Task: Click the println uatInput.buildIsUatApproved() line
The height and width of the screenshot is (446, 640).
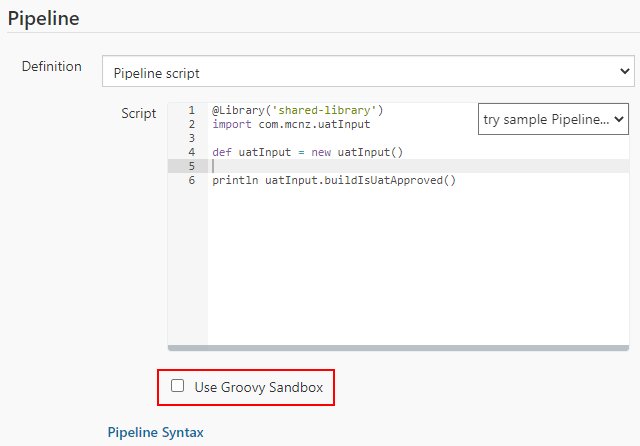Action: (x=333, y=180)
